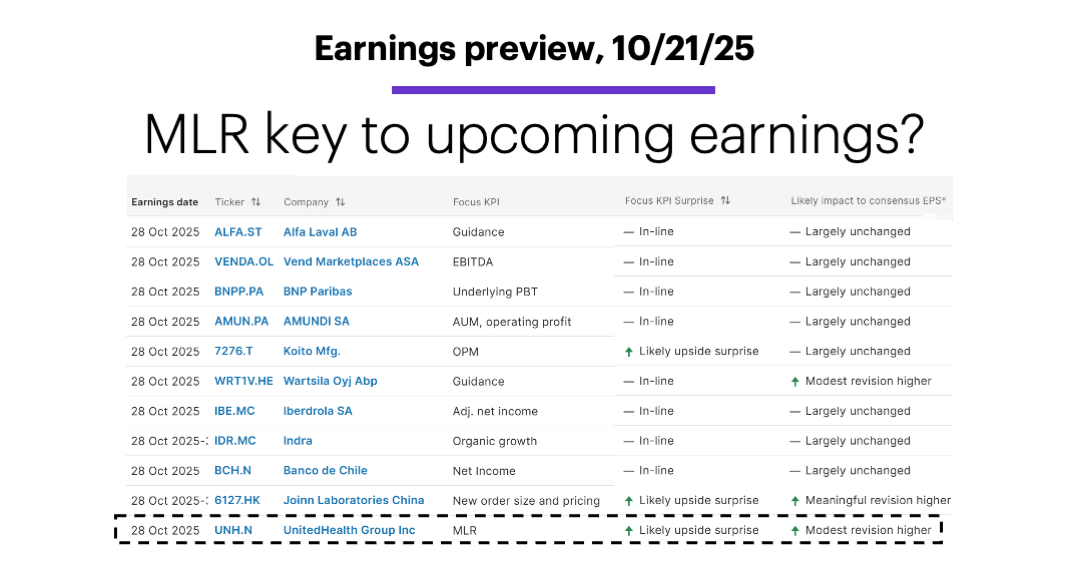Click Likely impact to consensus EPS header
The width and height of the screenshot is (1080, 565).
[868, 201]
